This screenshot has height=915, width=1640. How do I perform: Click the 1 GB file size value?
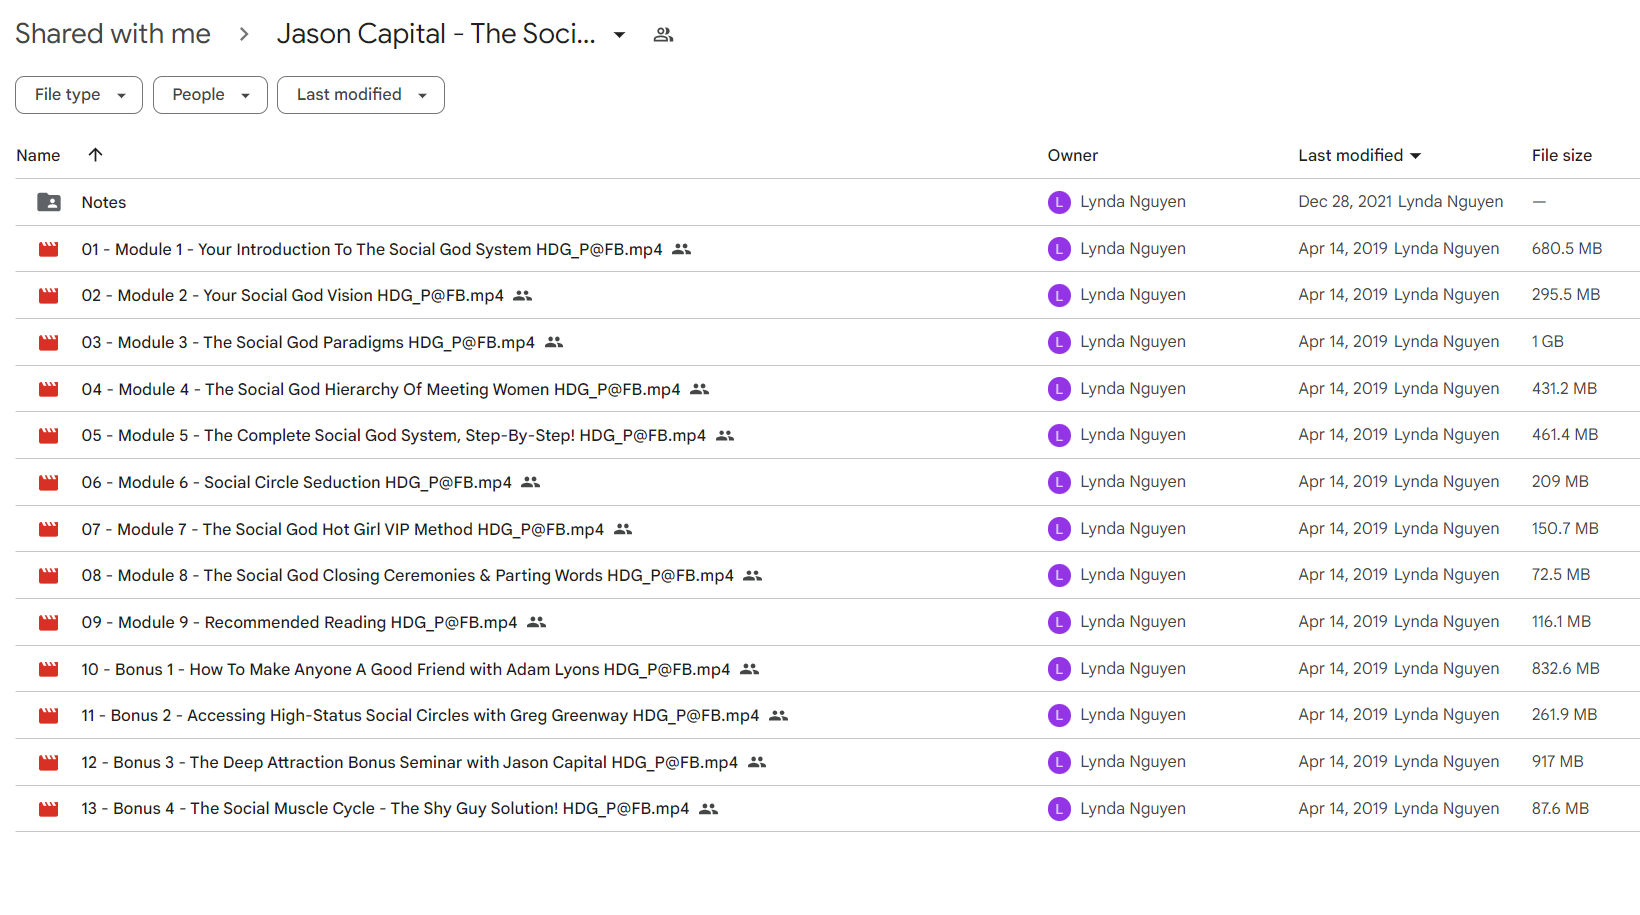click(1548, 342)
